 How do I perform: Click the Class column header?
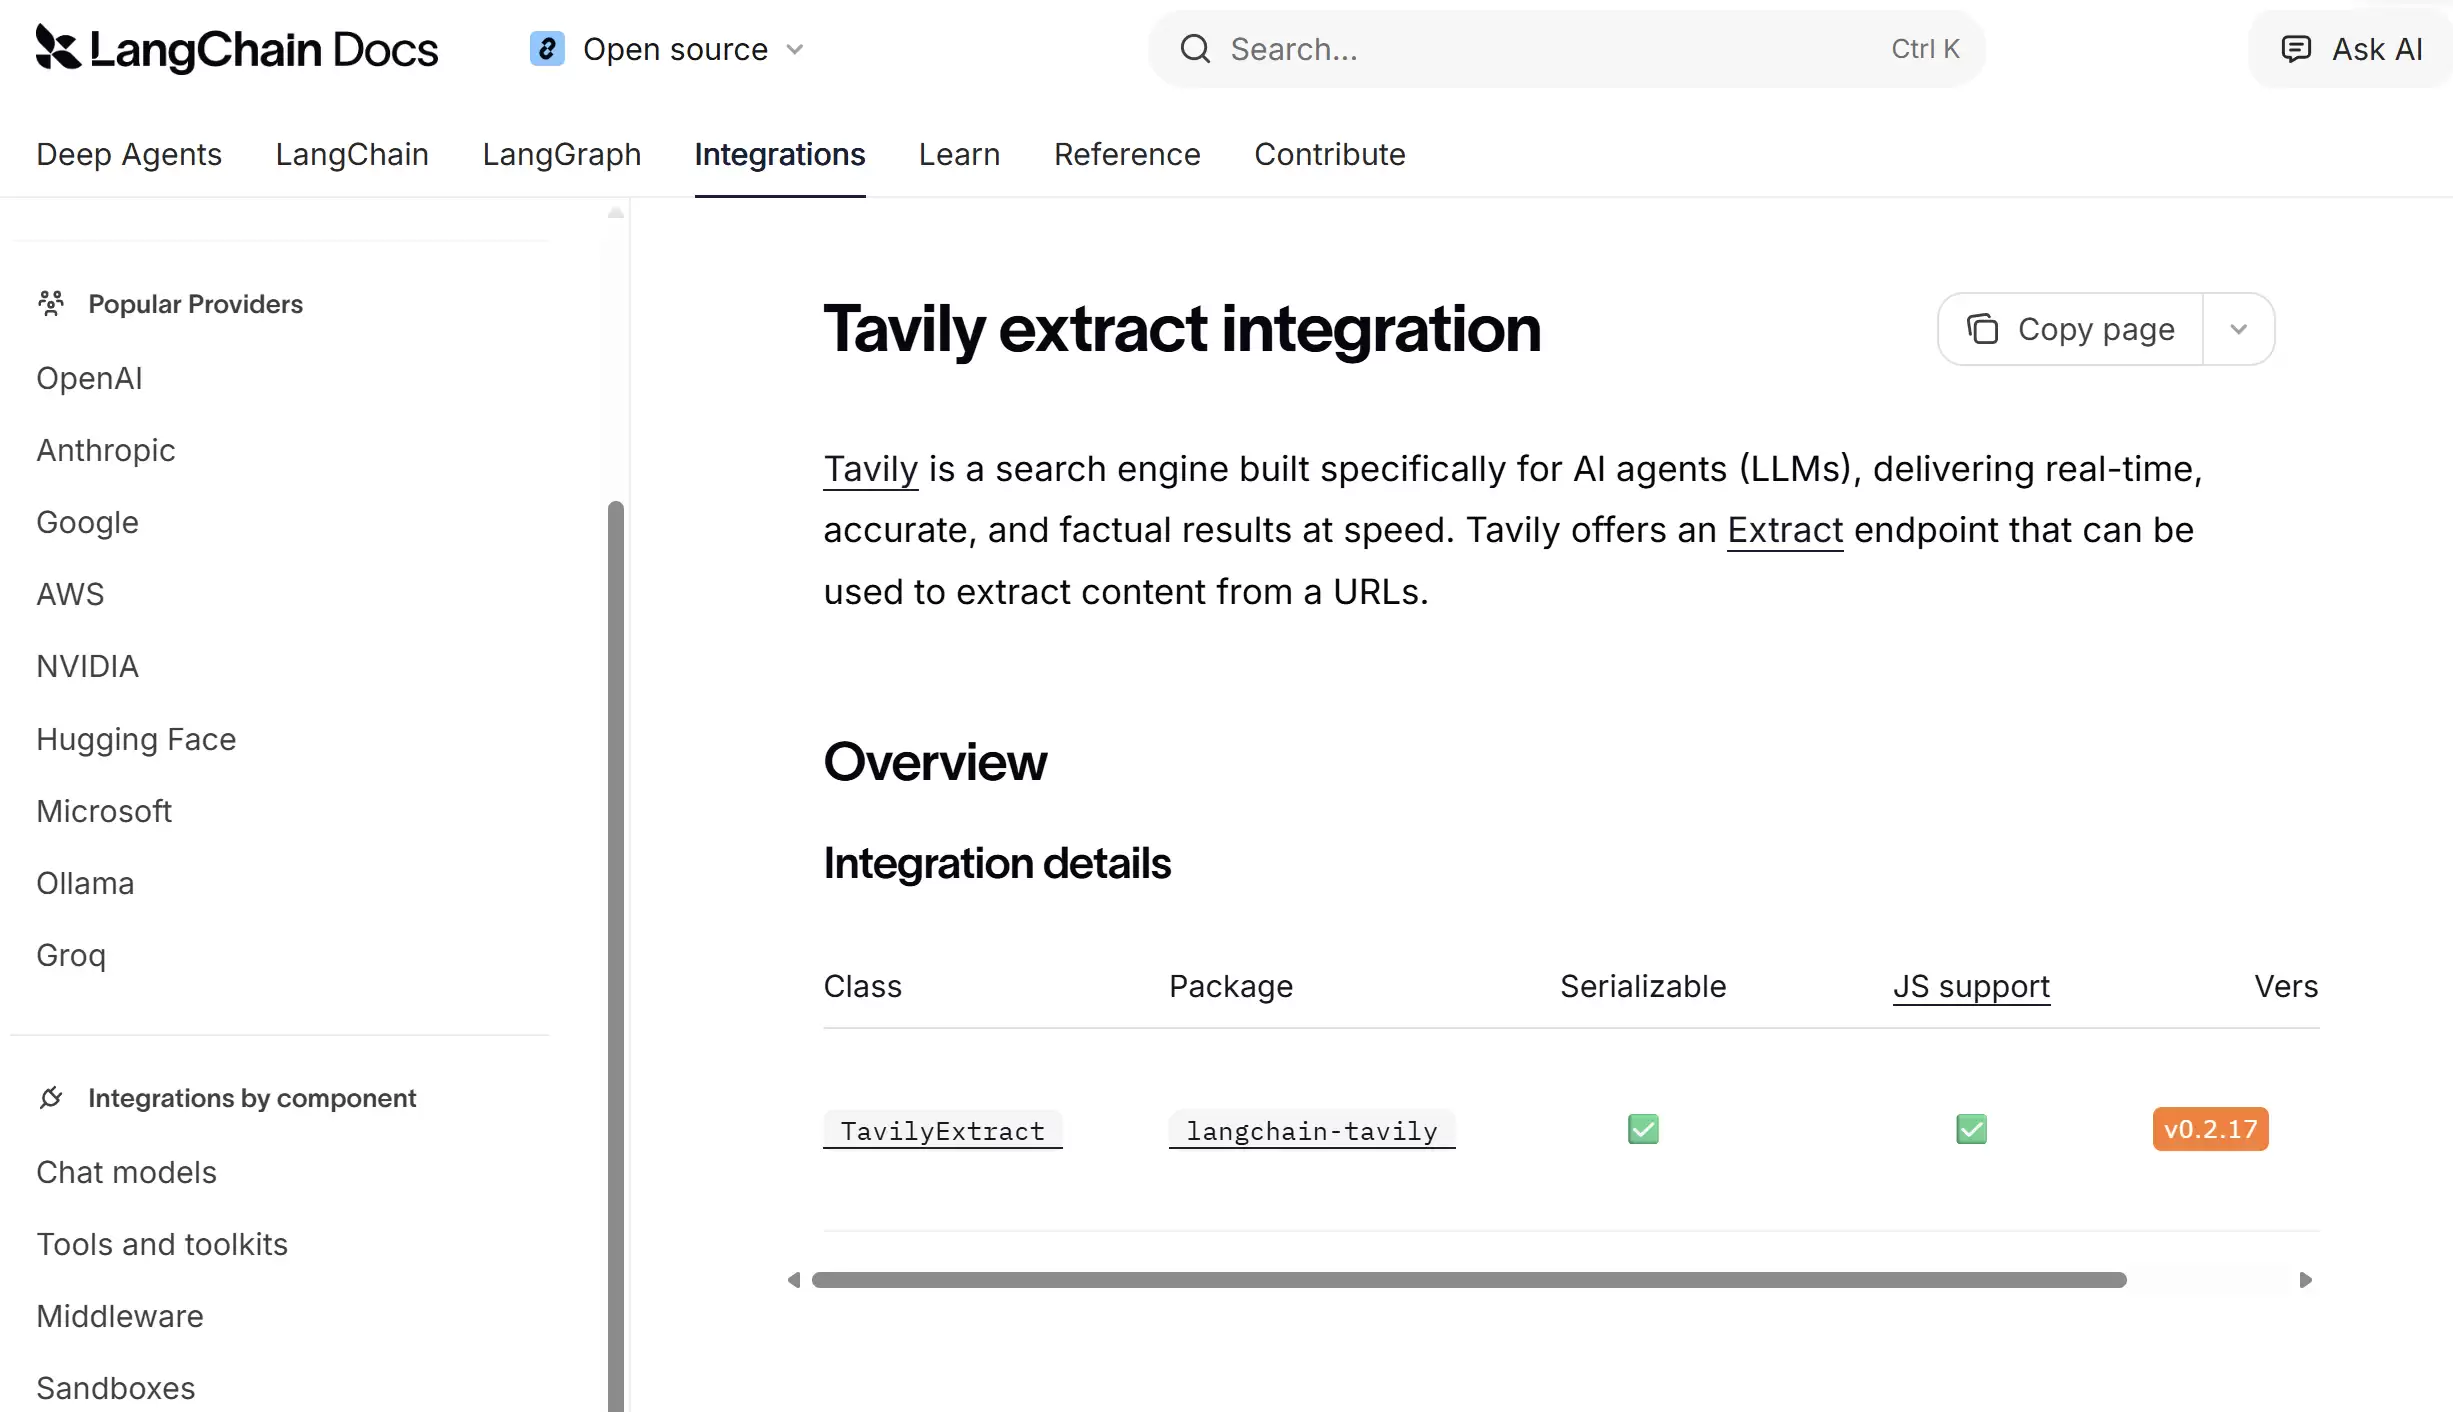click(x=863, y=986)
